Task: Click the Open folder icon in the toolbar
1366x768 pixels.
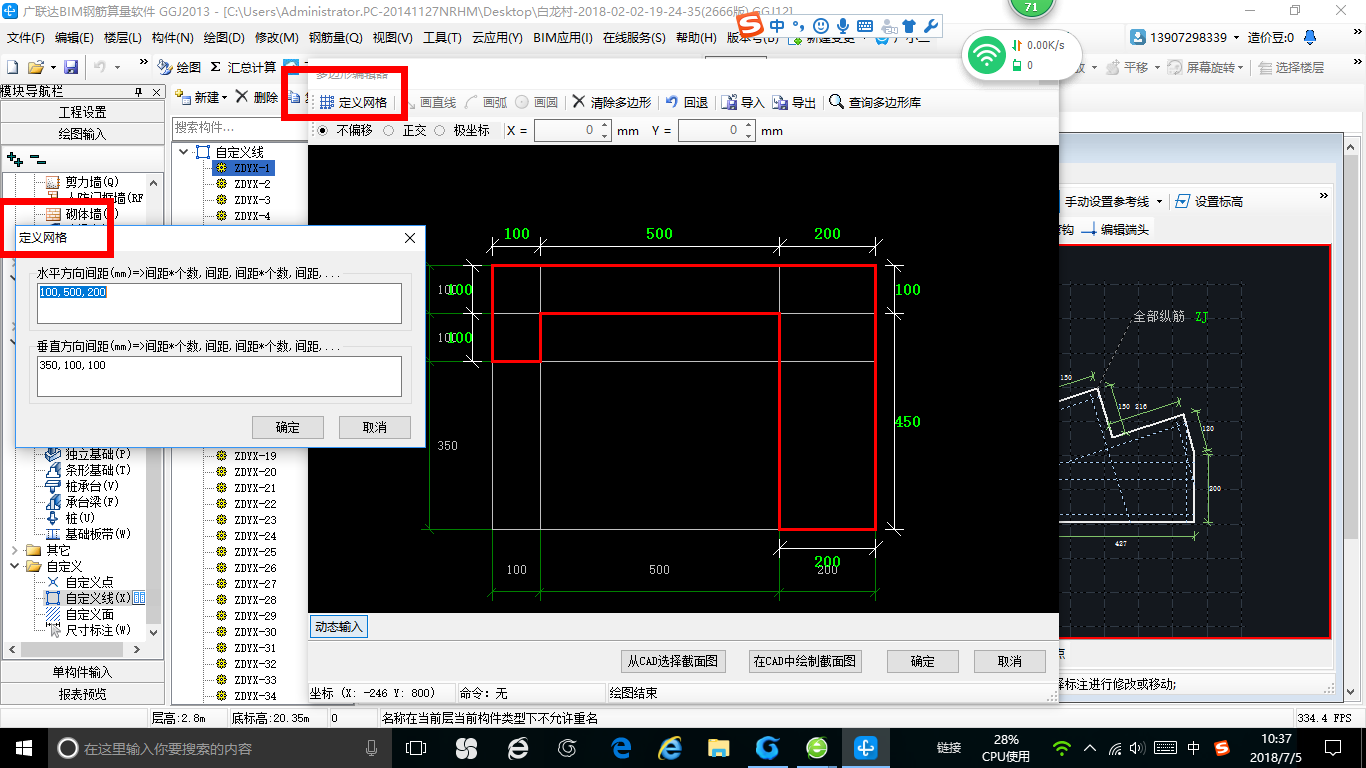Action: point(35,67)
